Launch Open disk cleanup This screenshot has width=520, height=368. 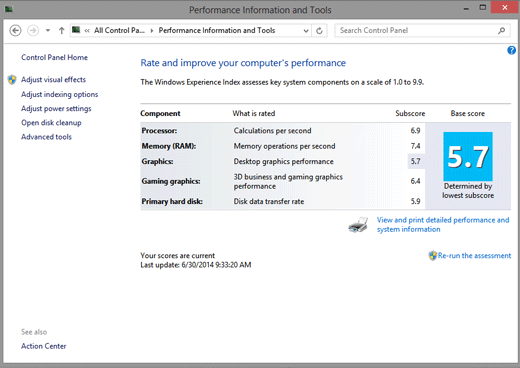coord(51,123)
